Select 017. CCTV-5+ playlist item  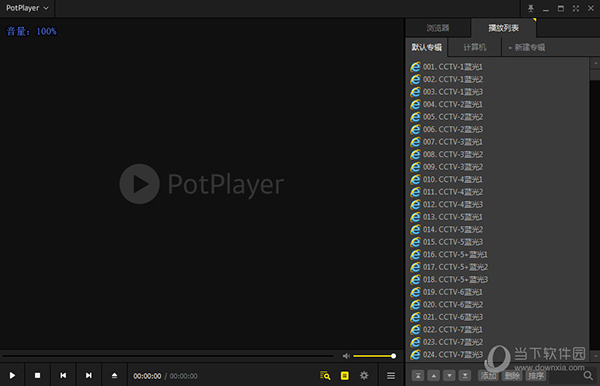pos(497,267)
